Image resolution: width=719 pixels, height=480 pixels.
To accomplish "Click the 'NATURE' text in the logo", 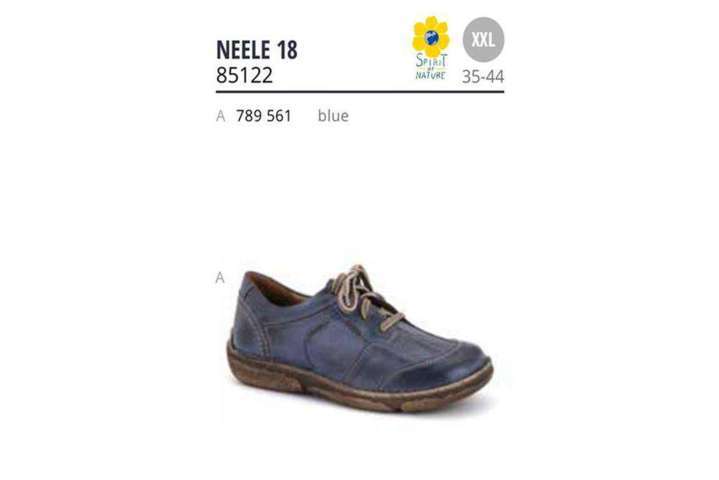I will [430, 76].
